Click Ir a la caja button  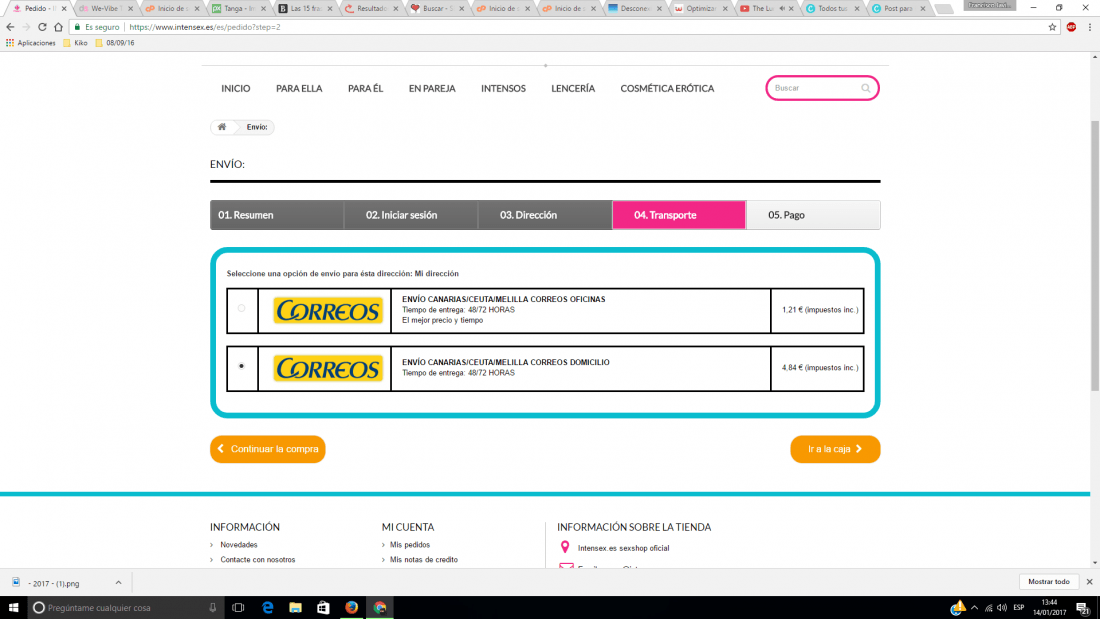(835, 449)
